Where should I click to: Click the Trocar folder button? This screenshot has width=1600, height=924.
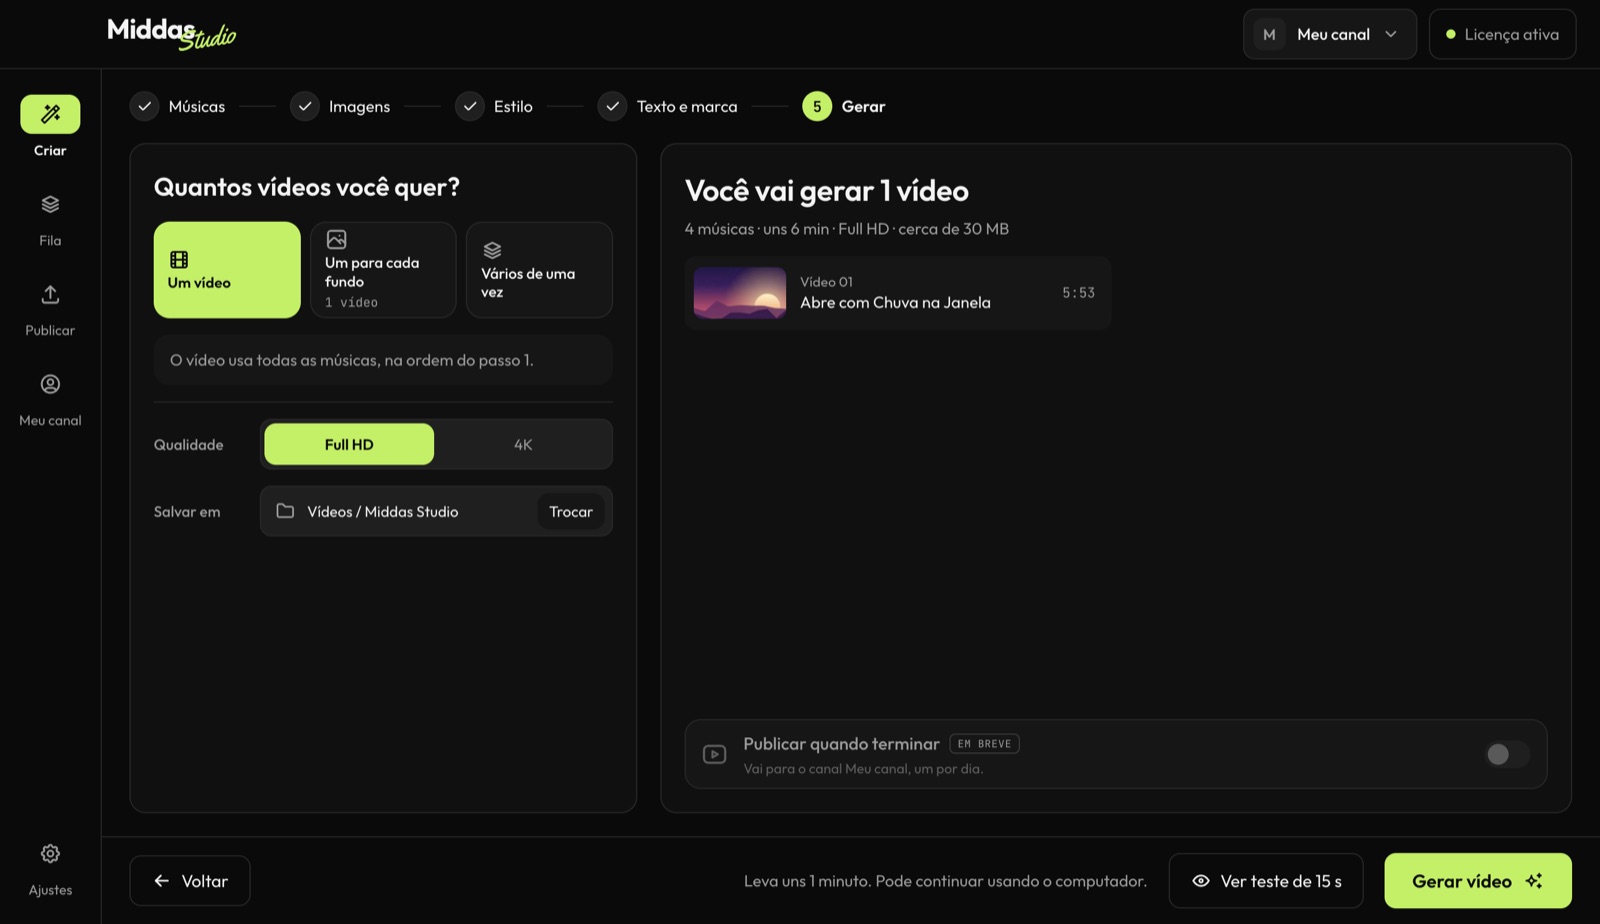[x=571, y=511]
